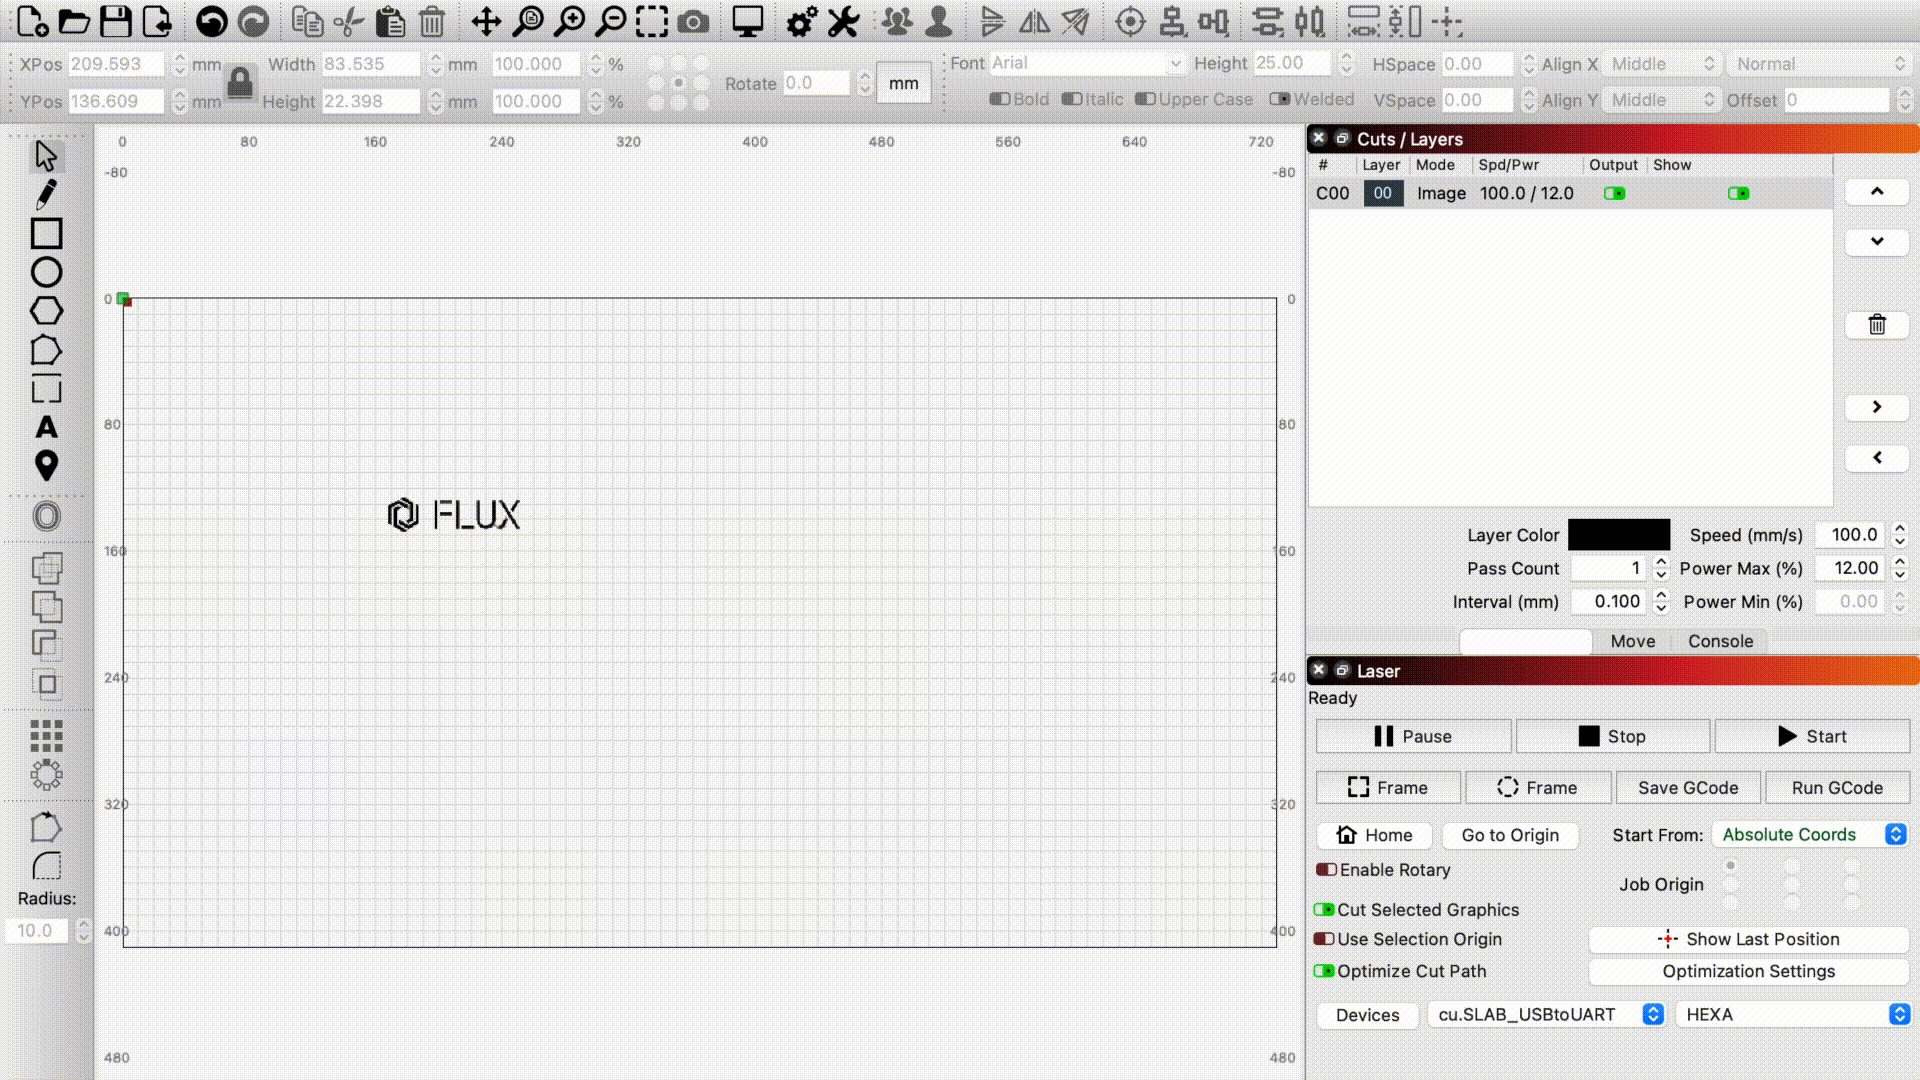Toggle Enable Rotary switch
The image size is (1920, 1080).
tap(1326, 870)
